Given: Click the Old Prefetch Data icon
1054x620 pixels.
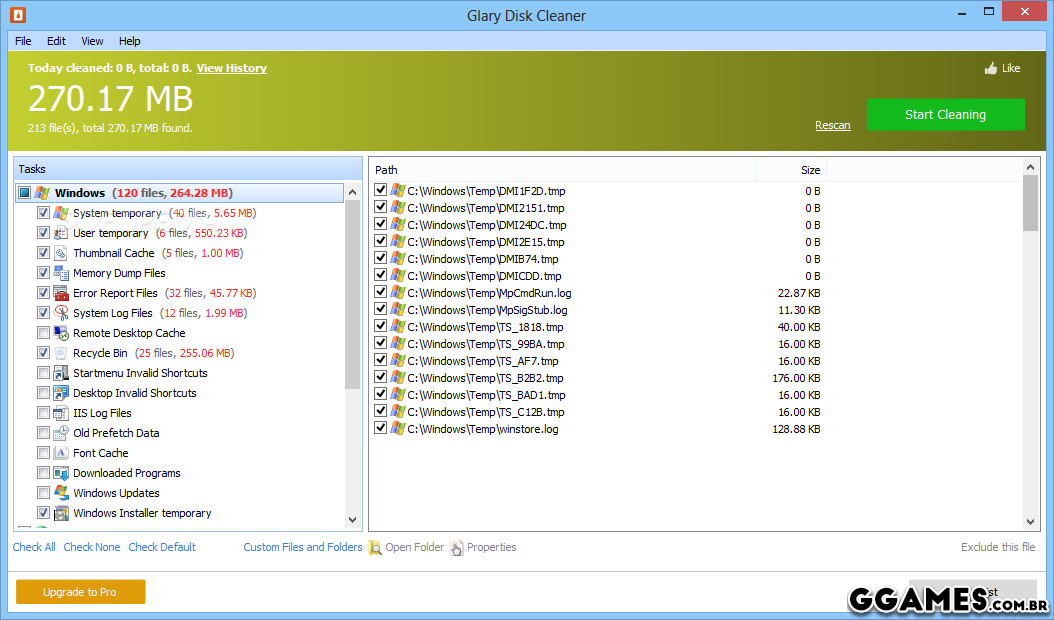Looking at the screenshot, I should (x=61, y=433).
